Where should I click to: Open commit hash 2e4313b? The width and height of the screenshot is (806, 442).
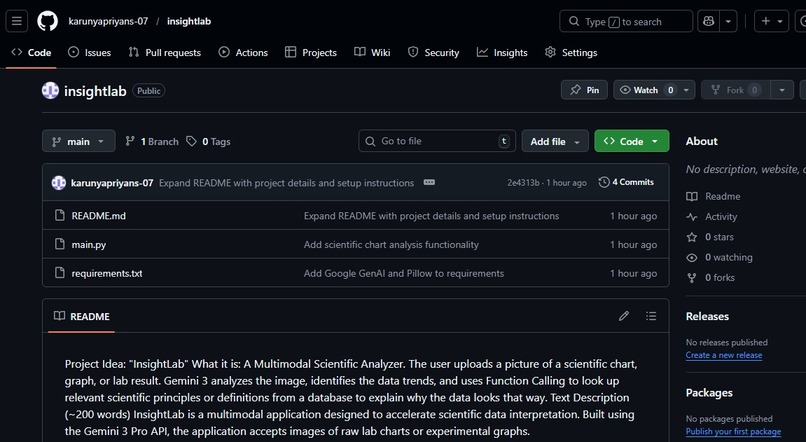[x=523, y=183]
